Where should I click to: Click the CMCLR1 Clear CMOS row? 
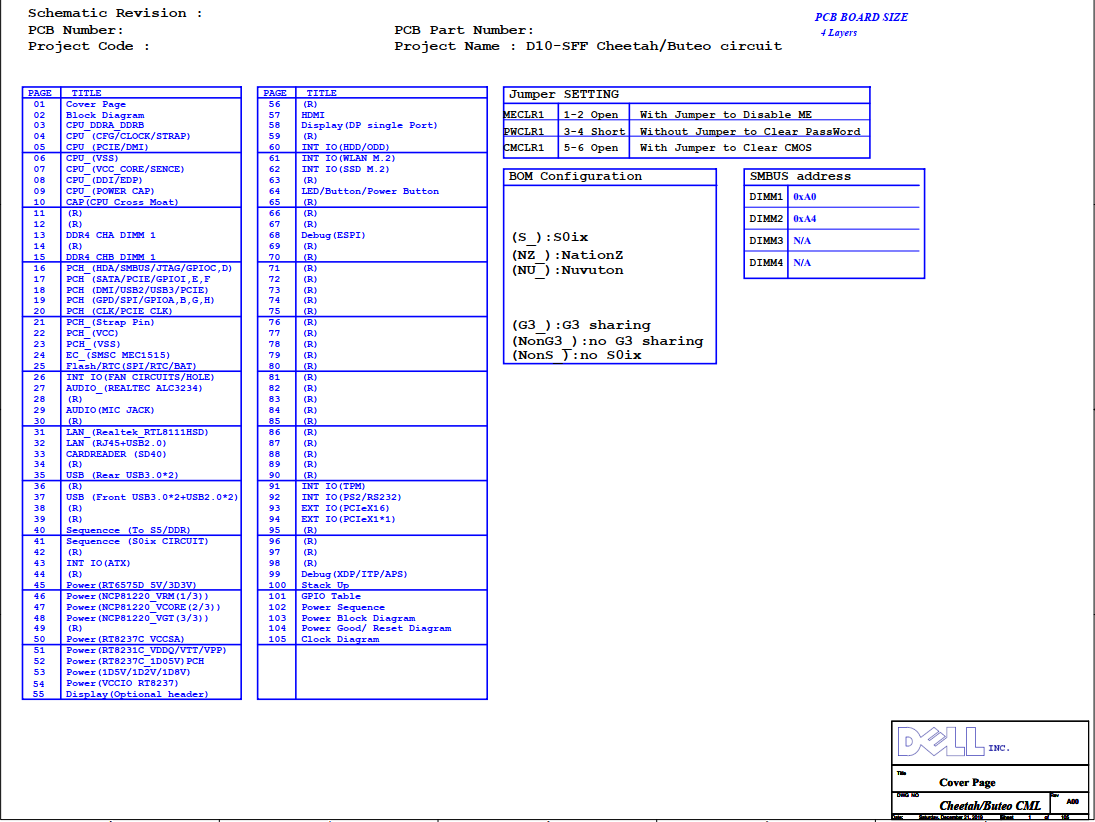click(685, 148)
